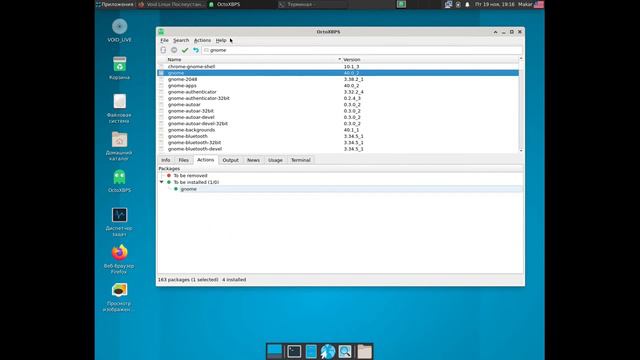The height and width of the screenshot is (360, 640).
Task: Select gnome-authenticator-32bit package row
Action: pyautogui.click(x=338, y=98)
